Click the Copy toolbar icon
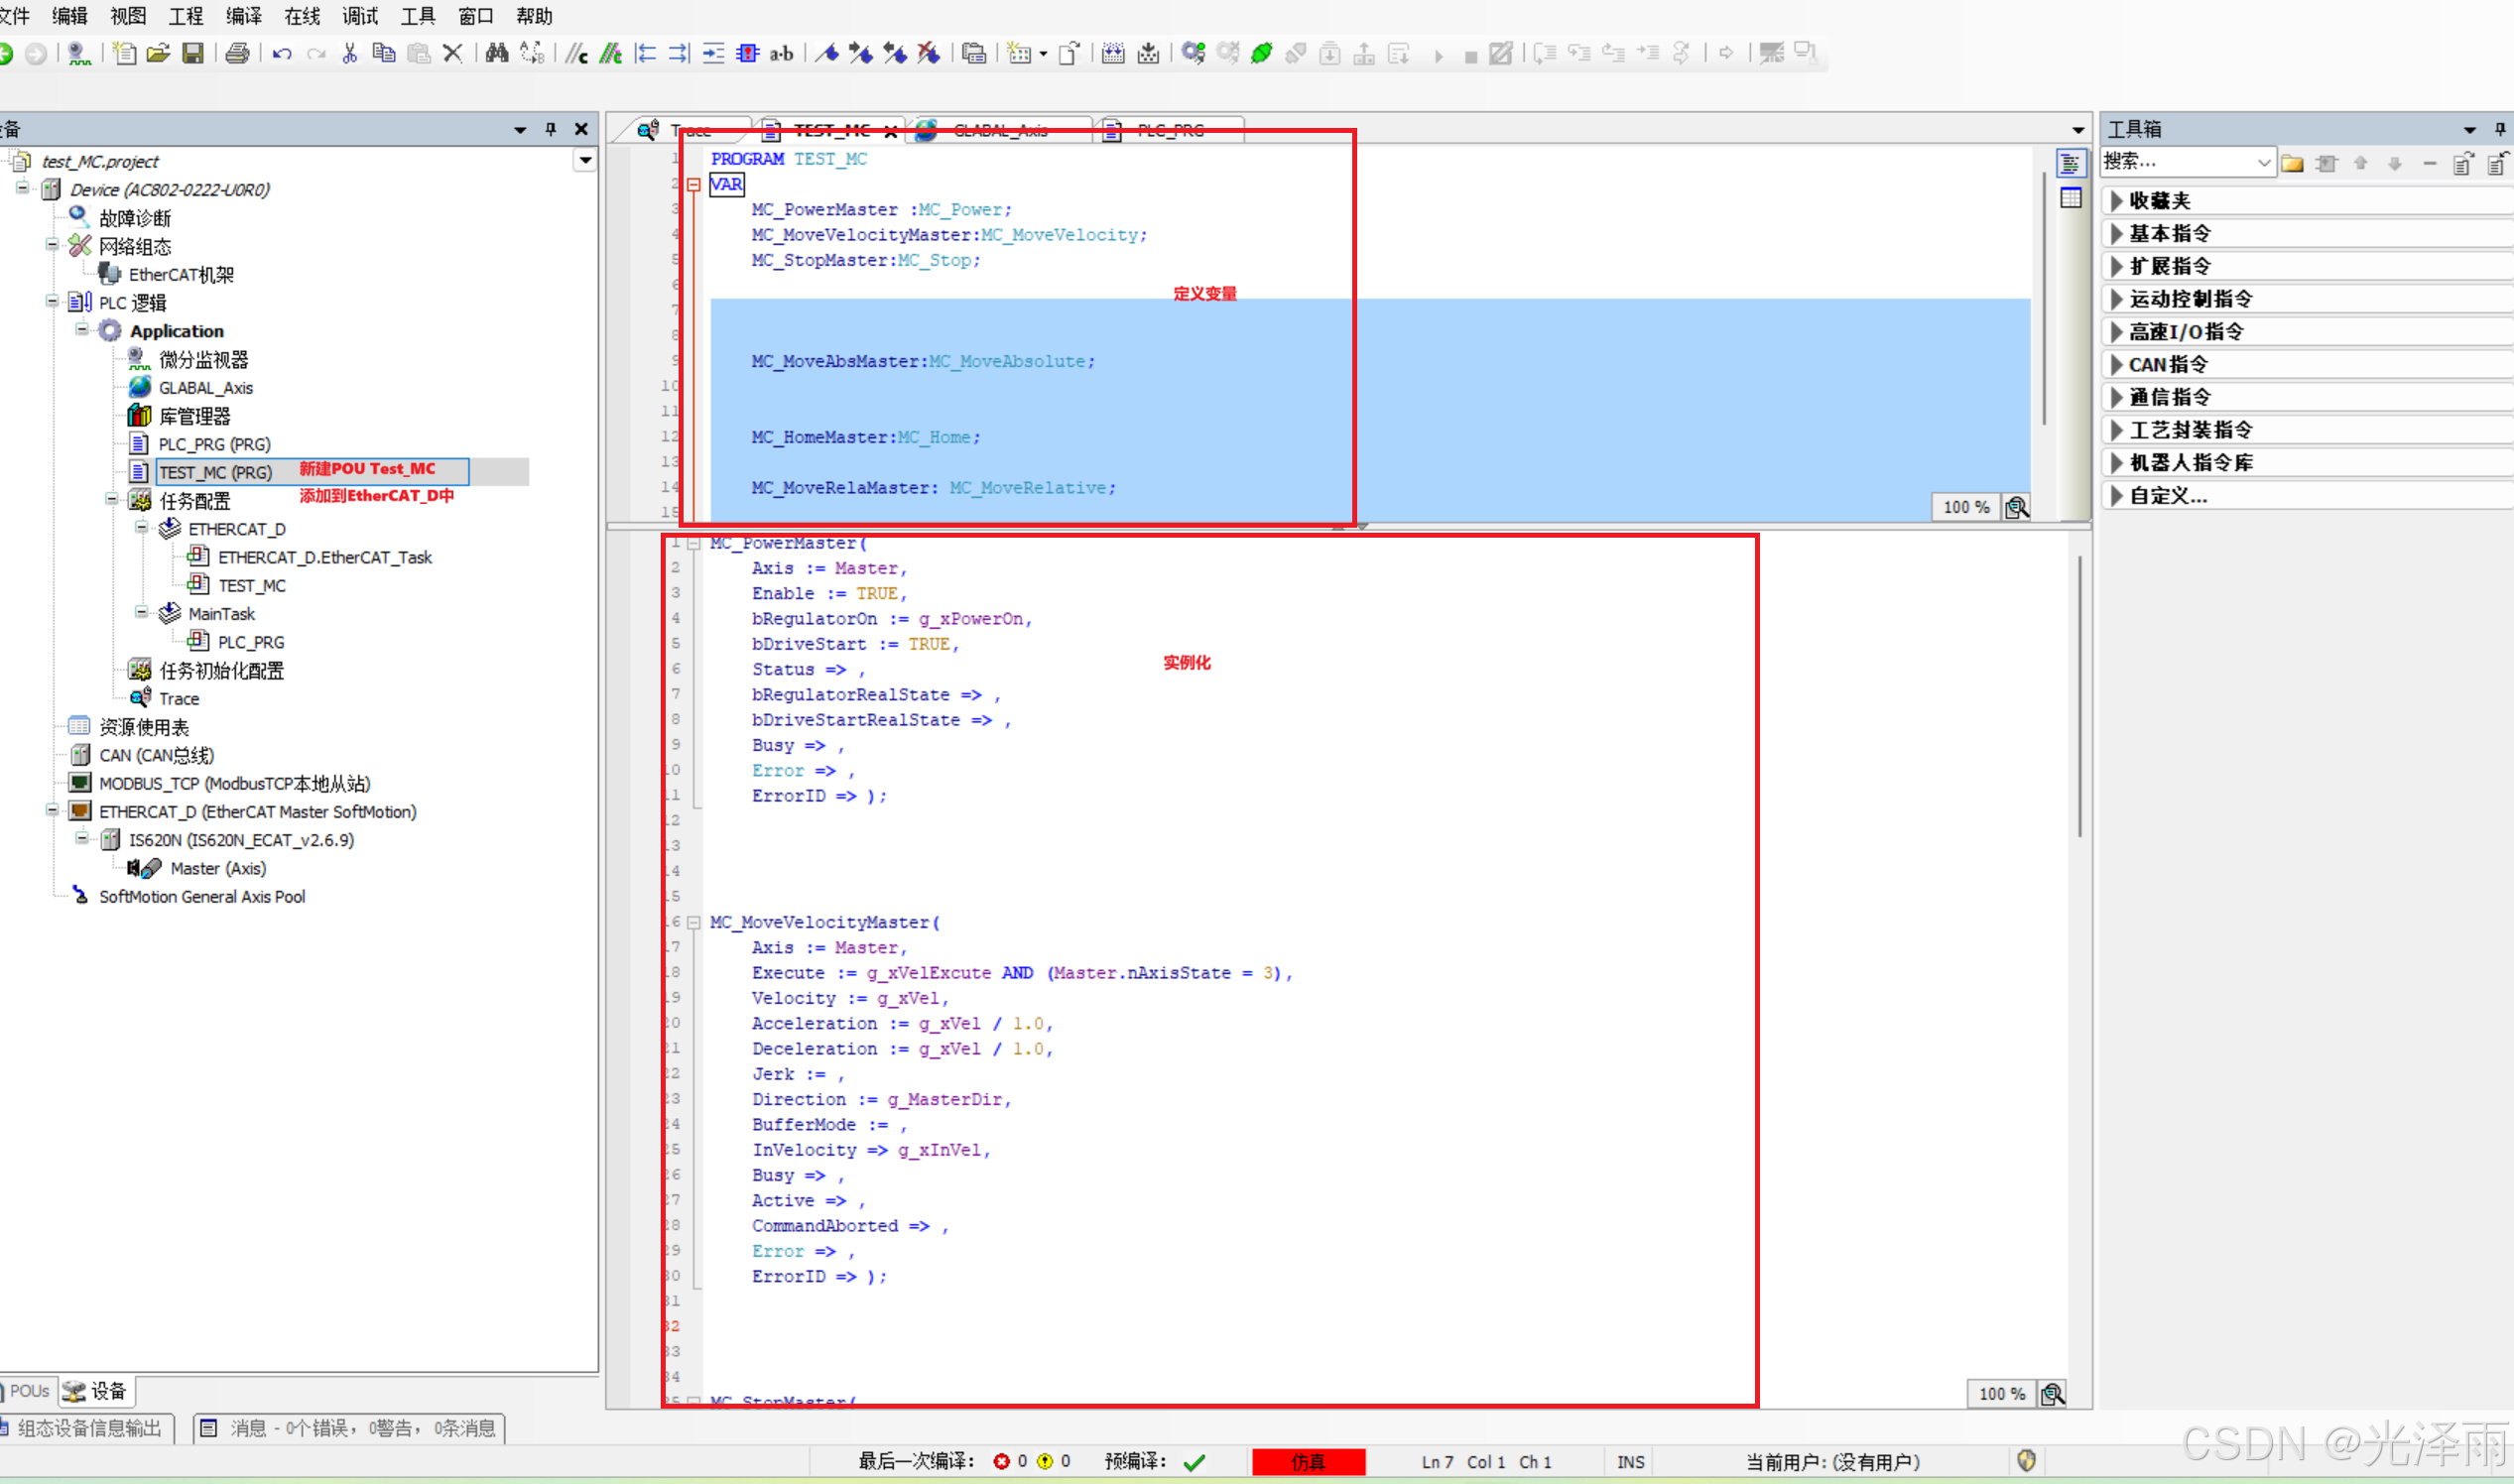This screenshot has height=1484, width=2514. tap(383, 54)
